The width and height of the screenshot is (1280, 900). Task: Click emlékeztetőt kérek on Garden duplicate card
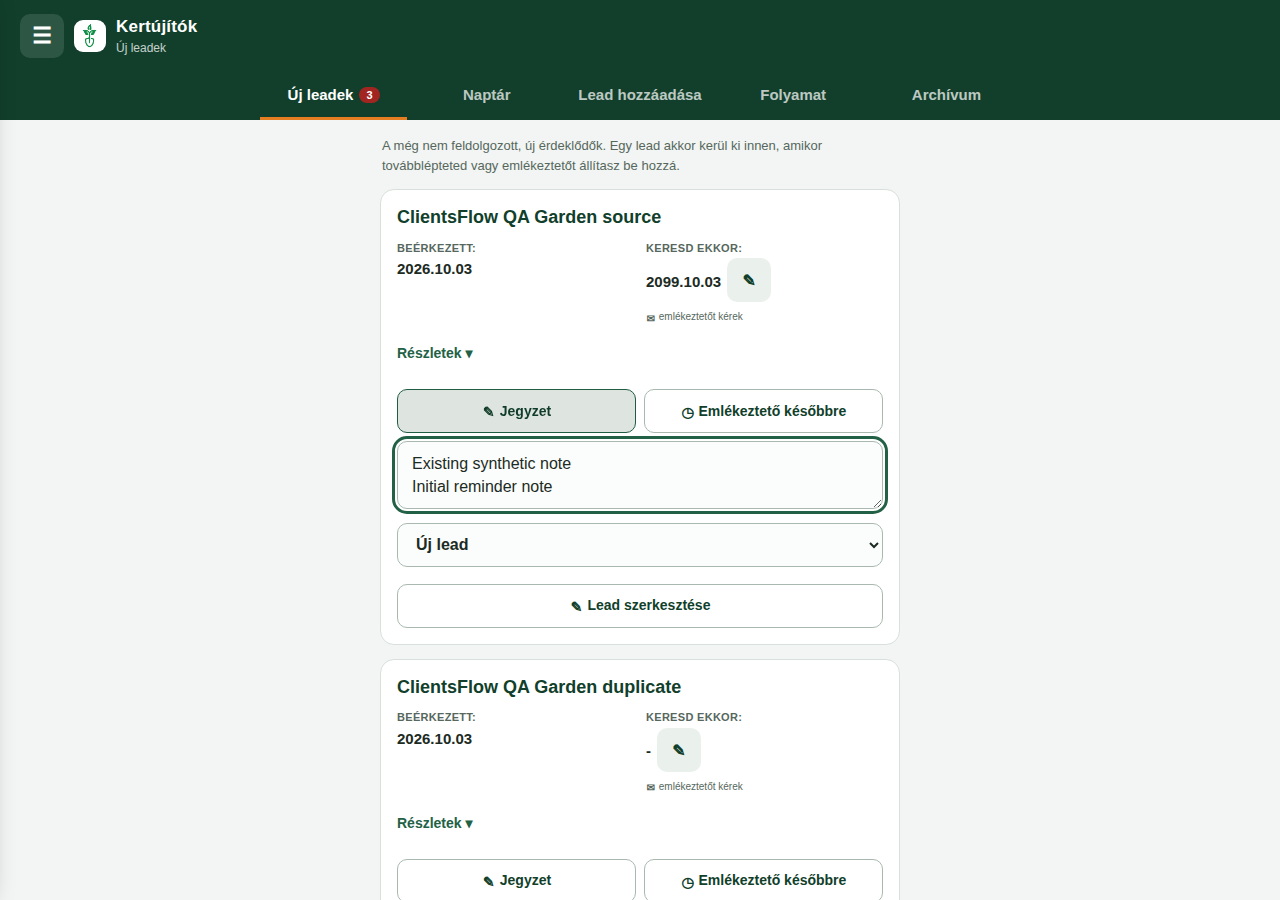point(695,787)
